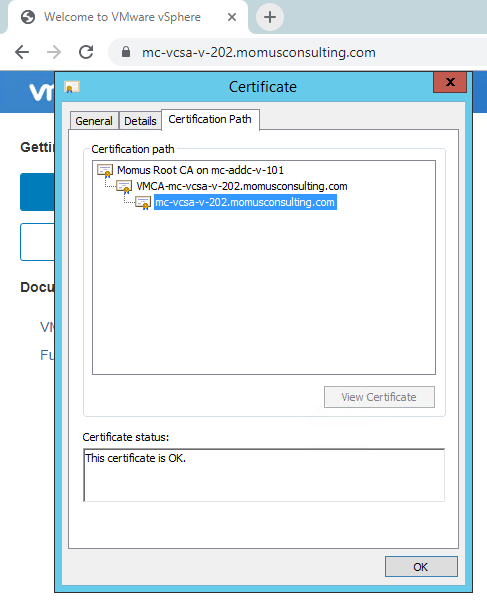Open a new browser tab with plus
The height and width of the screenshot is (608, 487).
coord(270,17)
